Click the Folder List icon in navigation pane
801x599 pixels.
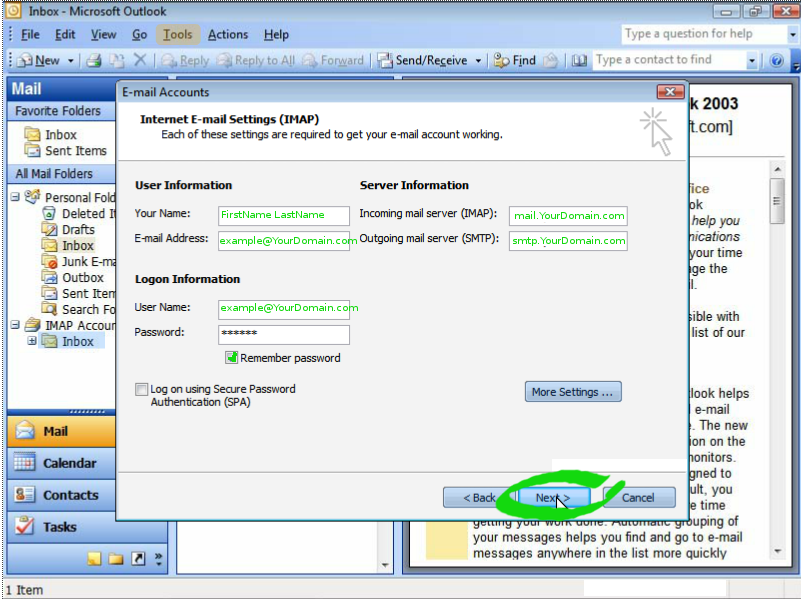tap(116, 558)
